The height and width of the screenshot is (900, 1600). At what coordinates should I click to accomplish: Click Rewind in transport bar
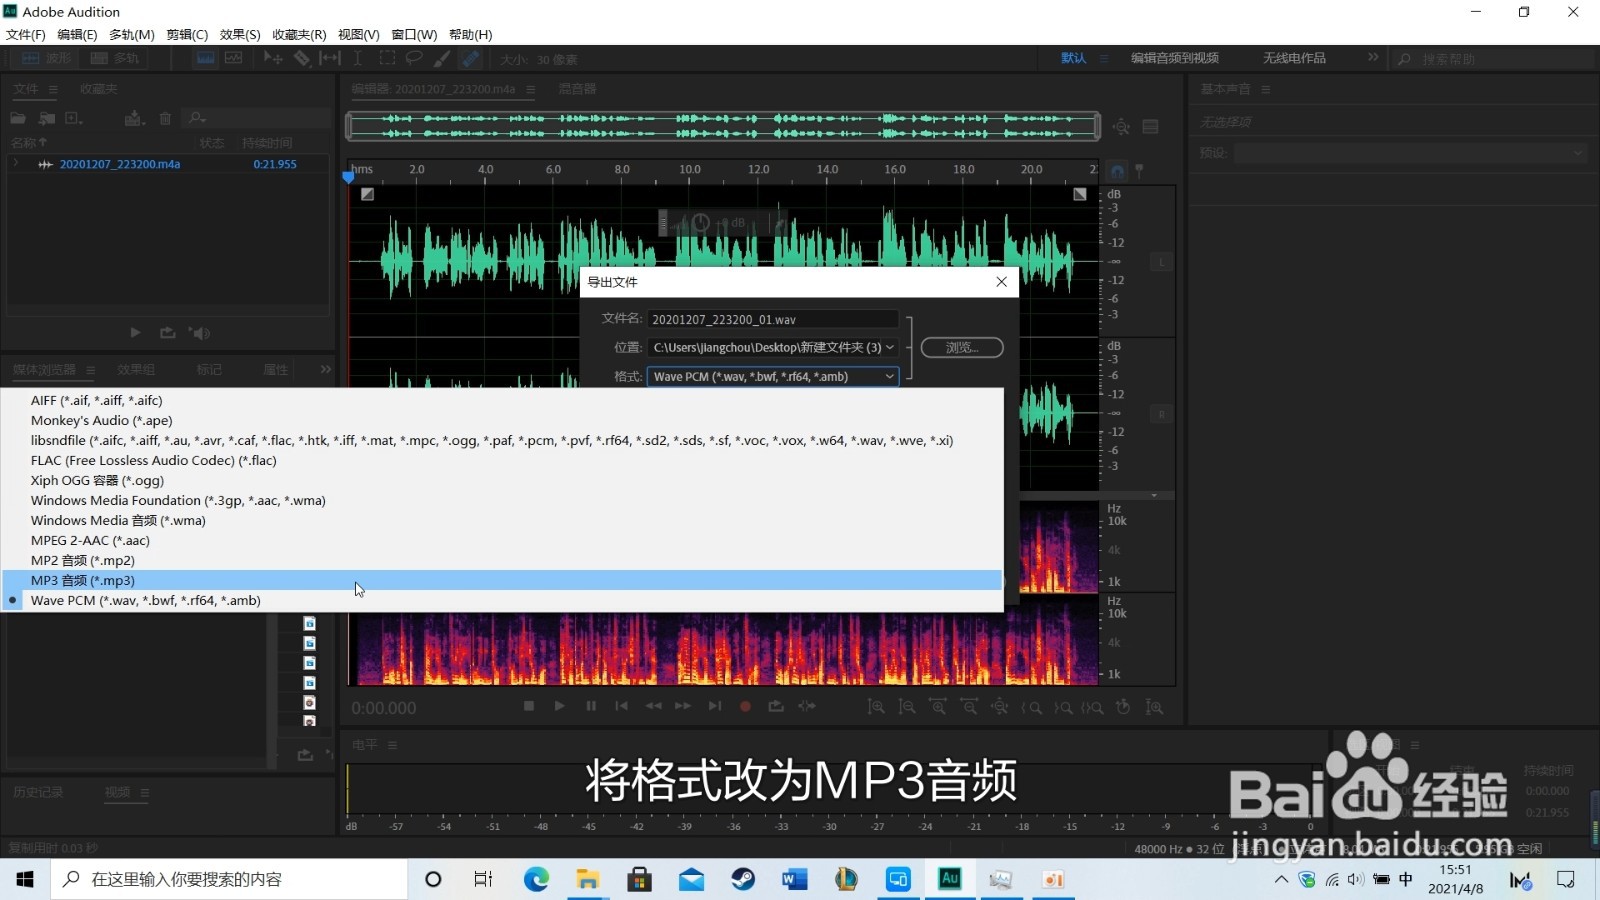point(653,706)
